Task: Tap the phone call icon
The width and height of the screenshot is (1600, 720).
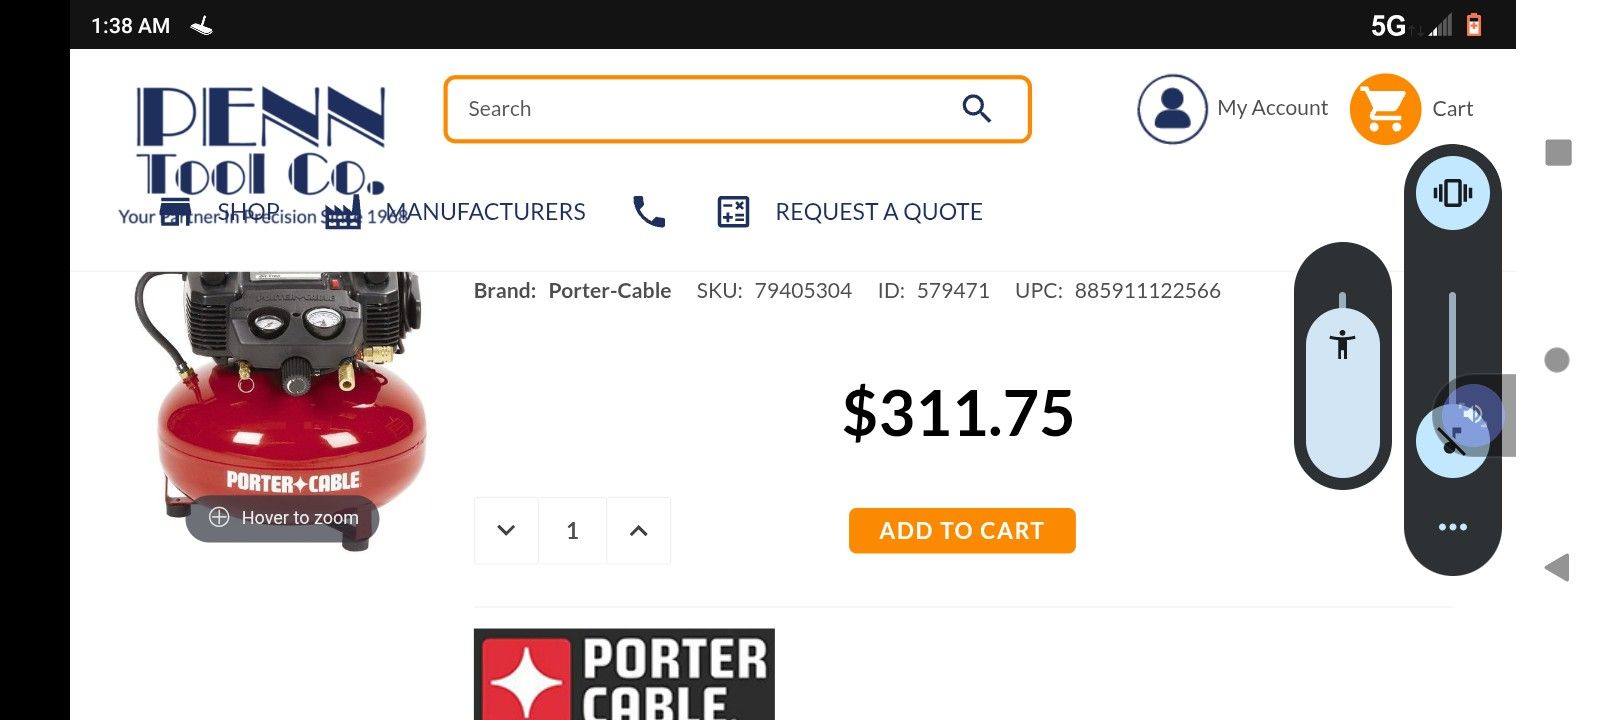Action: 649,211
